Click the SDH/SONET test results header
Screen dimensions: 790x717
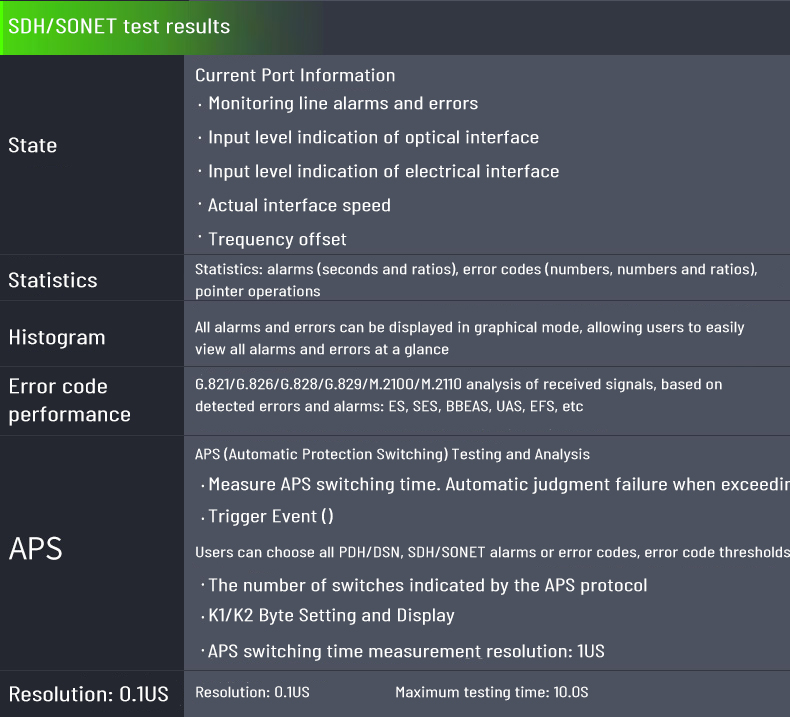[x=119, y=27]
